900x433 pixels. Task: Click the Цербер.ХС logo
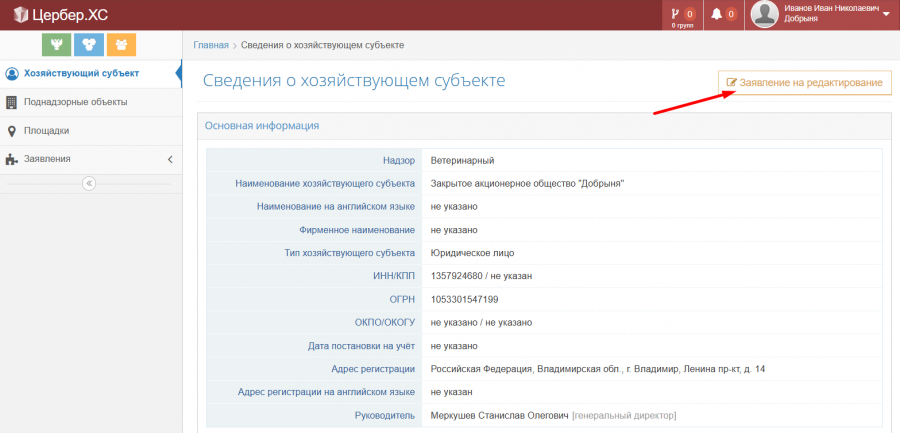(x=64, y=14)
